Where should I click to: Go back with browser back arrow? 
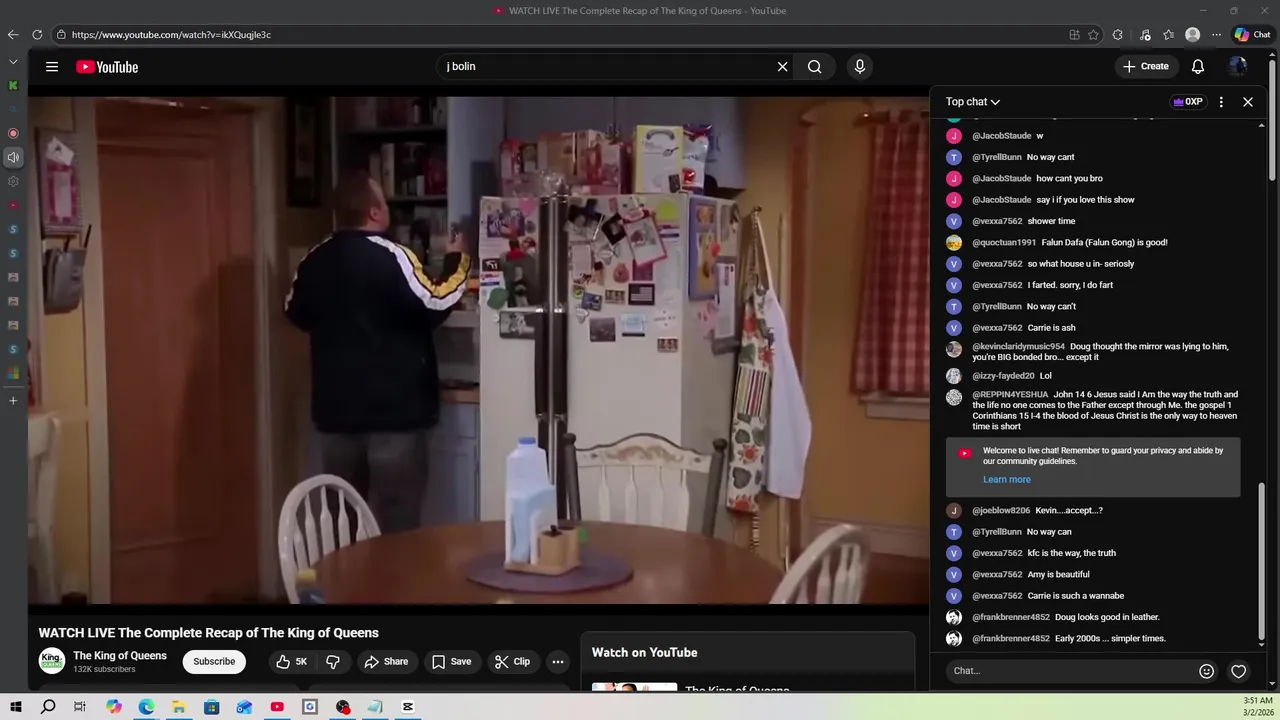point(13,35)
